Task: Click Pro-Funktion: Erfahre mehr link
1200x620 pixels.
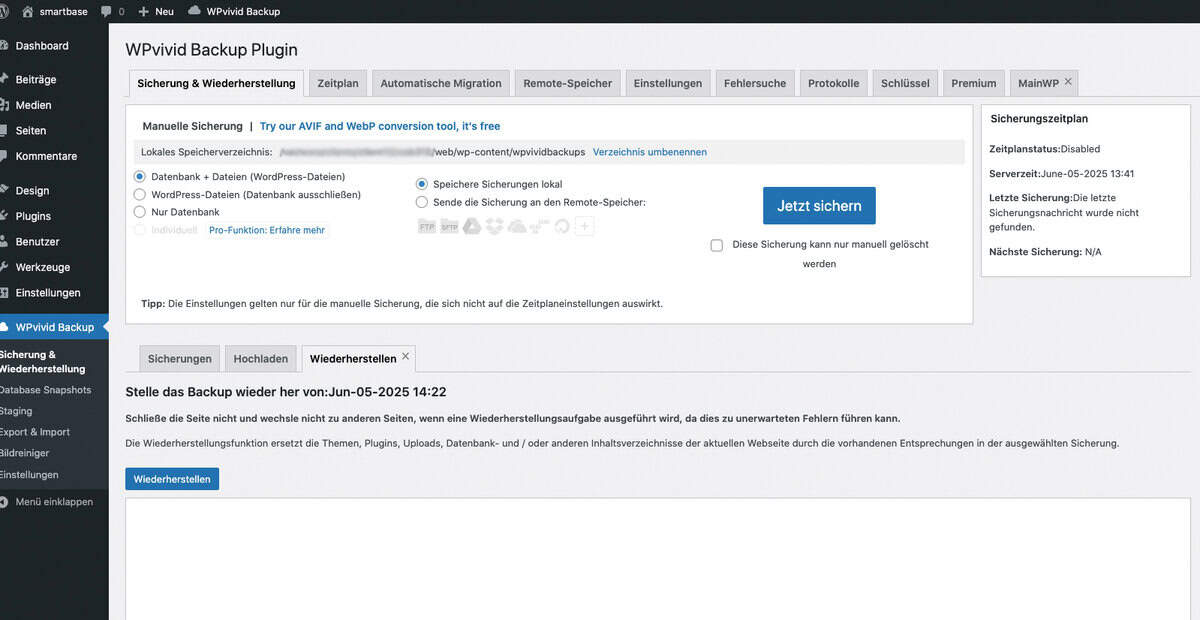Action: (x=267, y=230)
